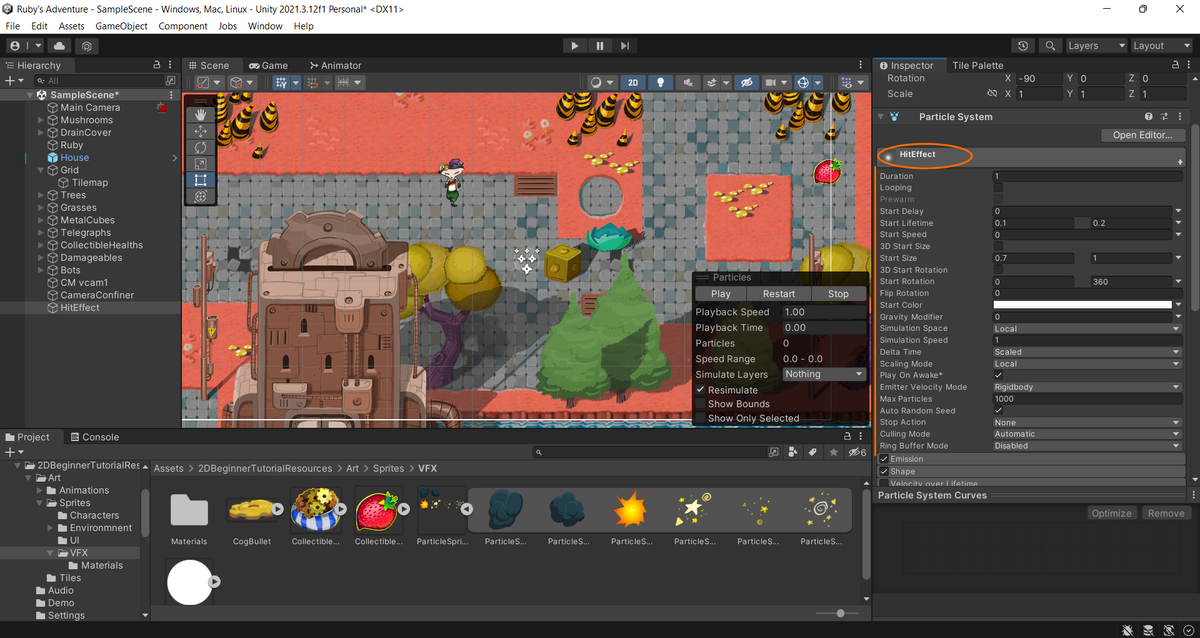Viewport: 1200px width, 638px height.
Task: Open the Scaling Mode dropdown
Action: click(x=1087, y=364)
